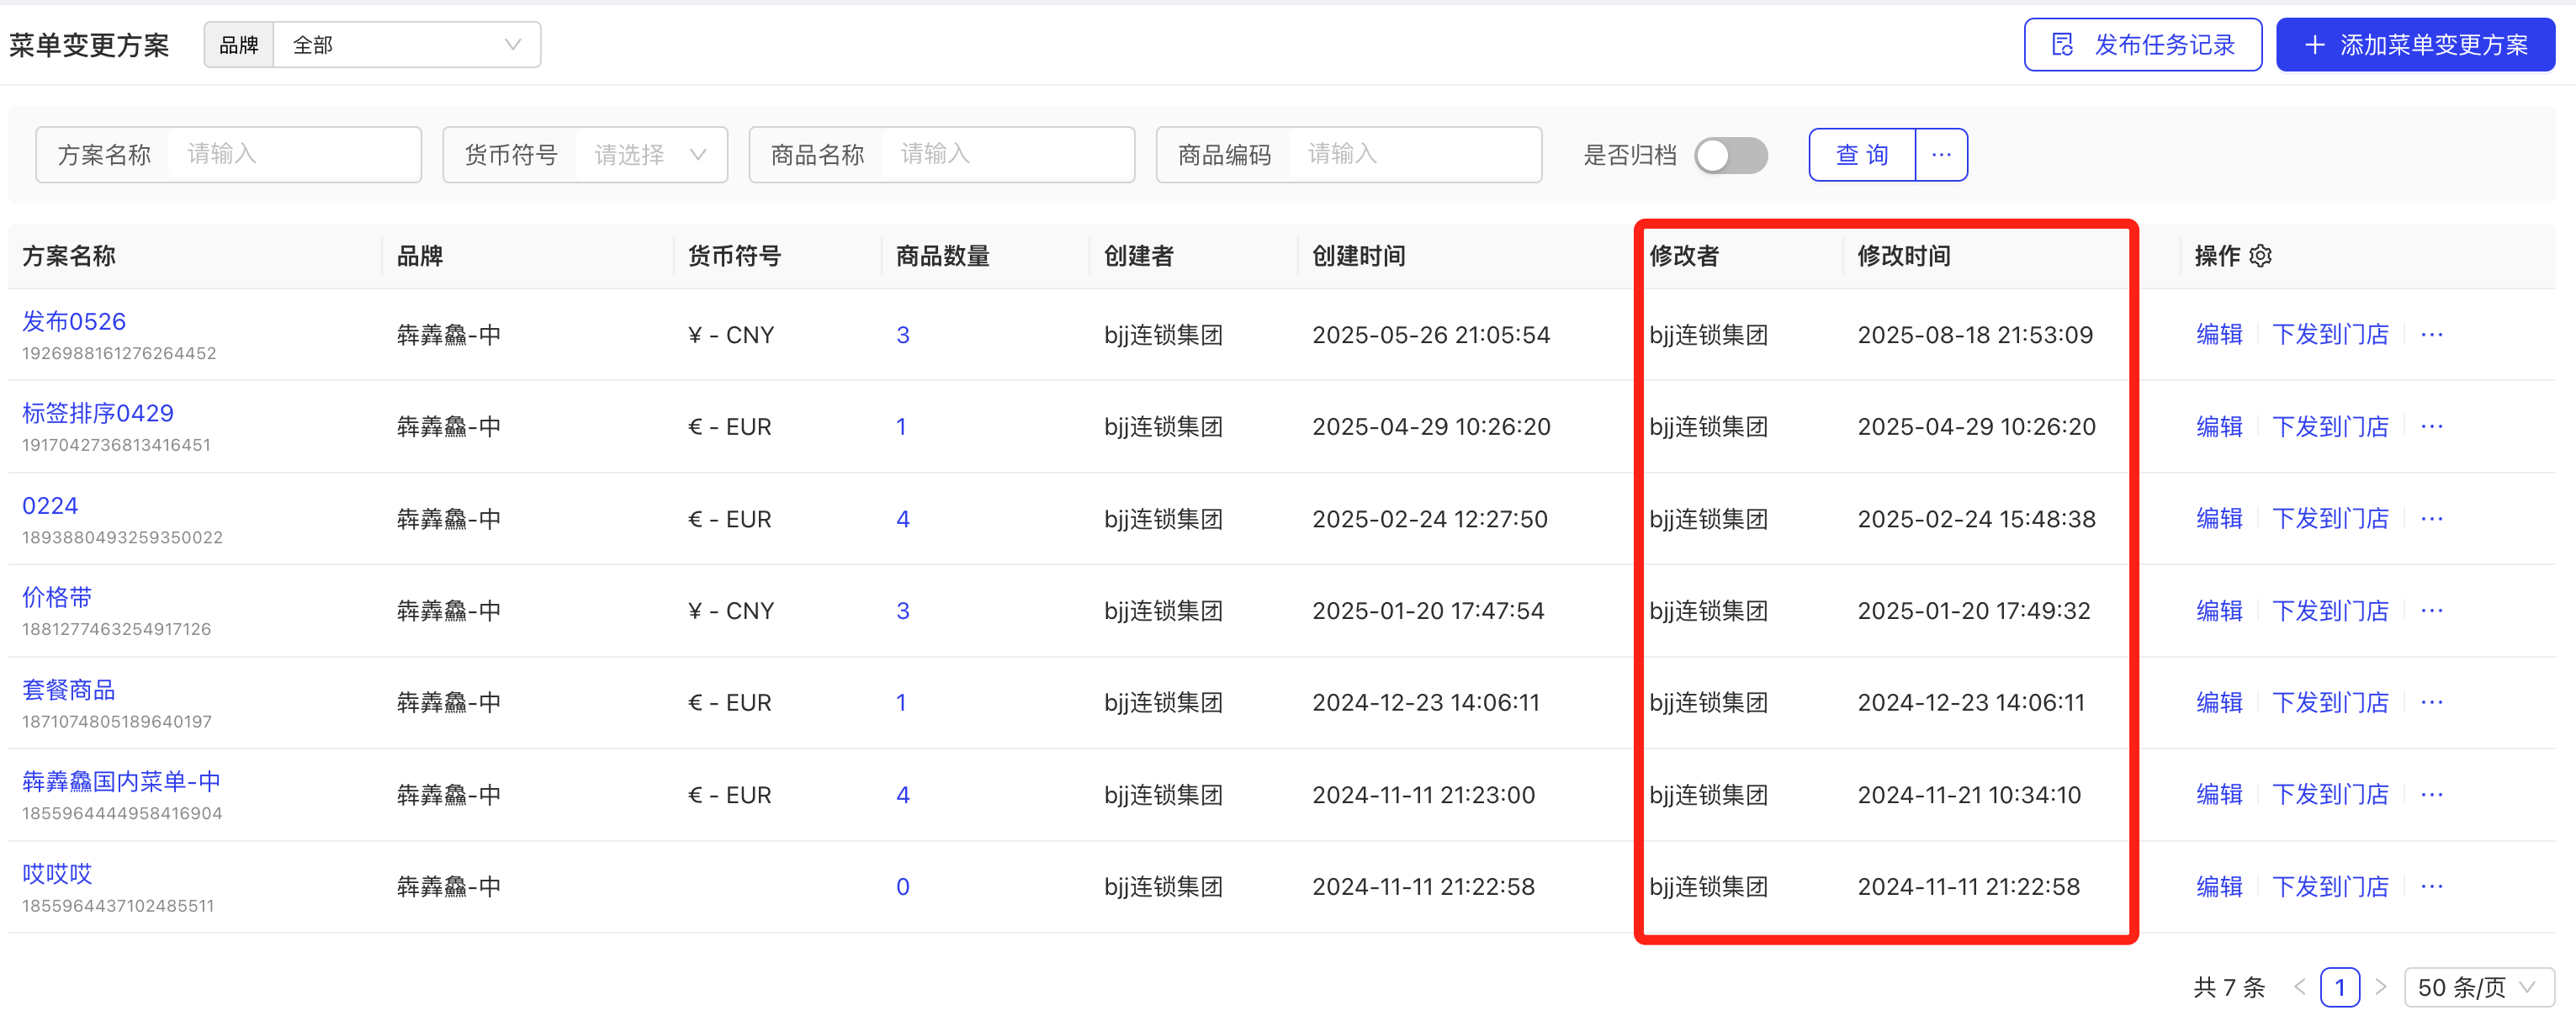Toggle the 是否归档 switch
Image resolution: width=2576 pixels, height=1021 pixels.
pyautogui.click(x=1731, y=155)
